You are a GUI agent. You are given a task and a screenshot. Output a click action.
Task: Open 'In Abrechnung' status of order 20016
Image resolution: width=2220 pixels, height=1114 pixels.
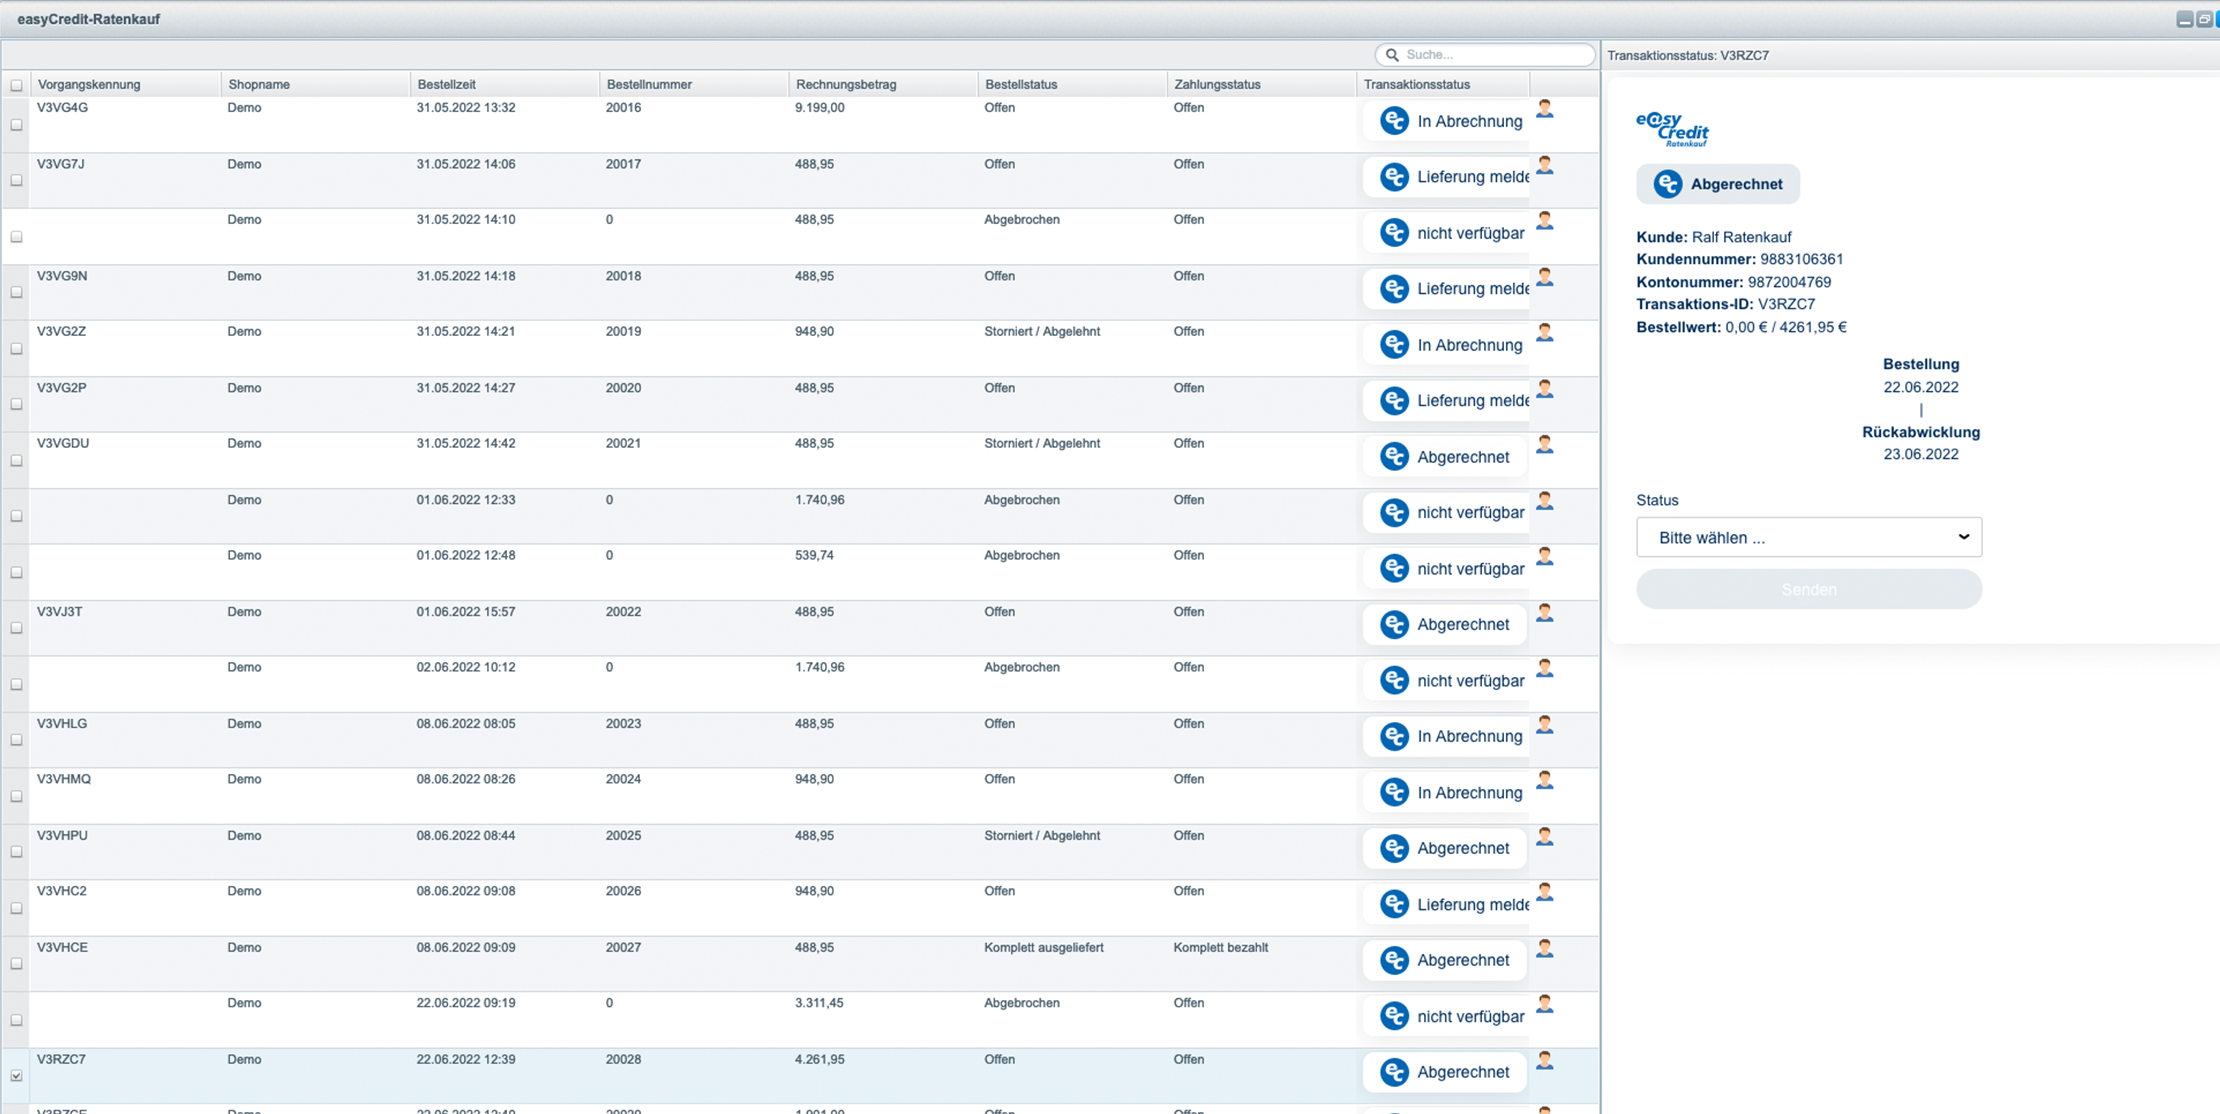1446,121
